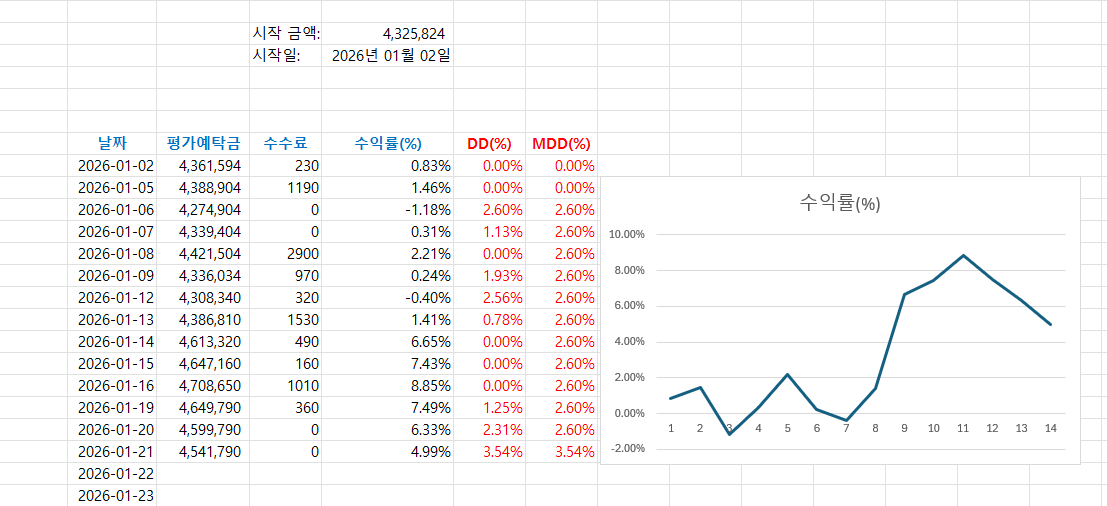Click the -2.00% axis label in chart
This screenshot has height=506, width=1107.
[x=627, y=448]
